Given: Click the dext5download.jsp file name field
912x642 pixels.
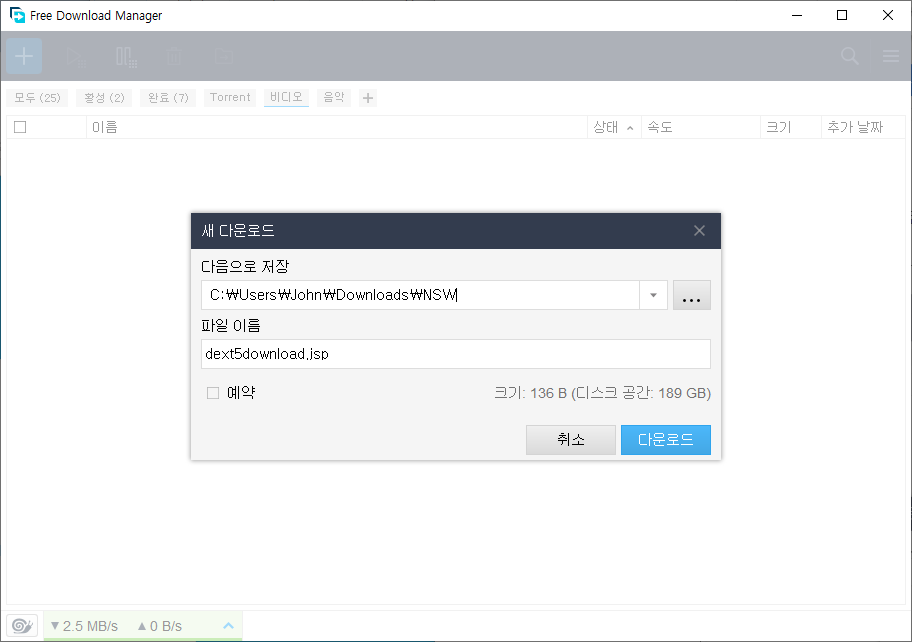Looking at the screenshot, I should [x=456, y=354].
